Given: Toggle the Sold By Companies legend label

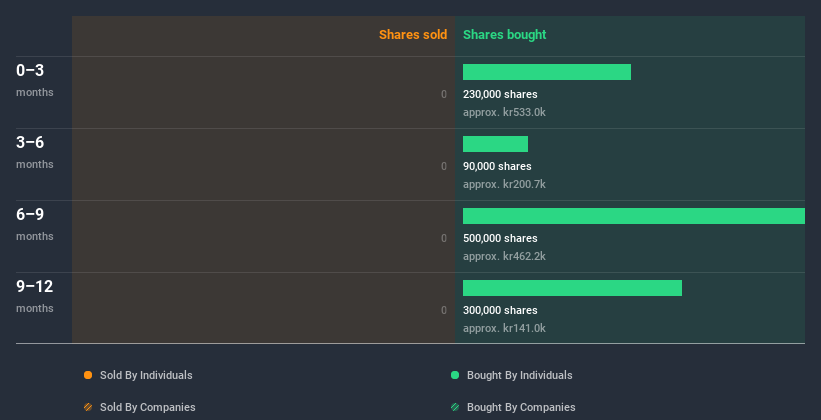Looking at the screenshot, I should [x=147, y=407].
